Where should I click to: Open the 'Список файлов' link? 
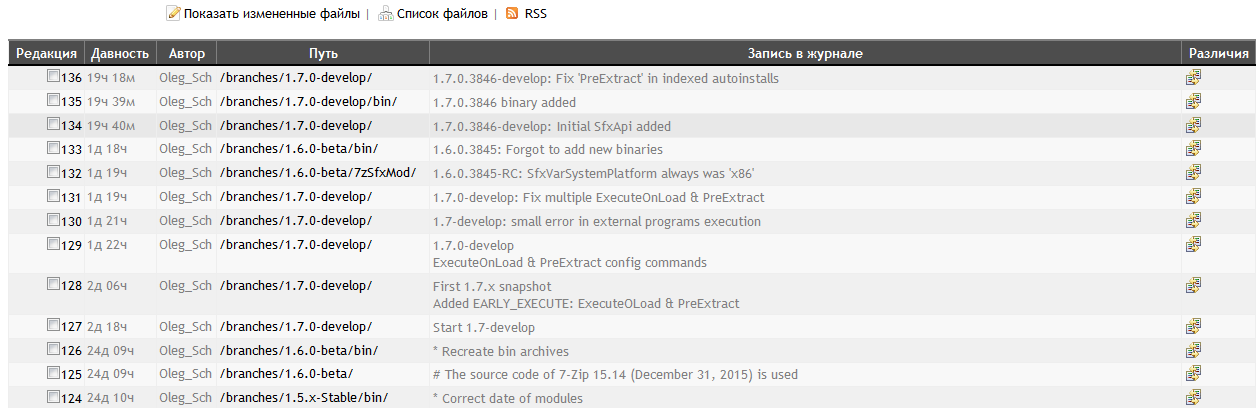442,14
